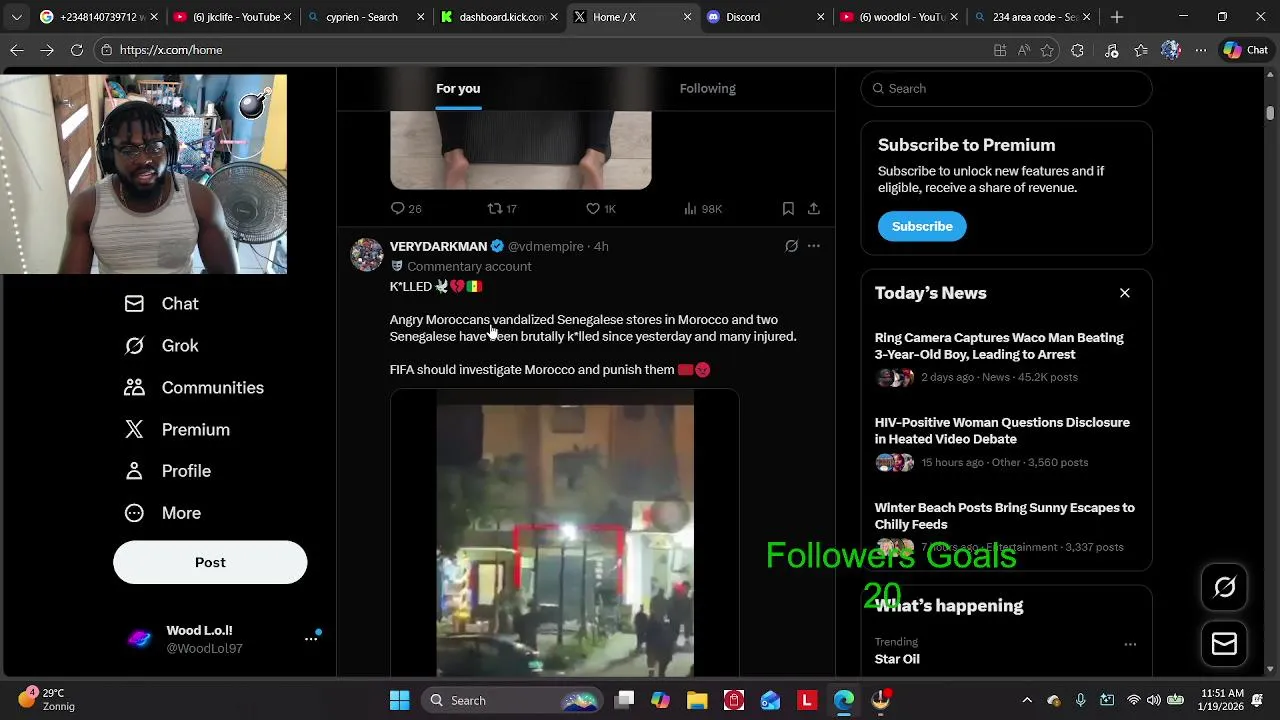The image size is (1280, 720).
Task: Dismiss the Today's News panel
Action: [x=1125, y=293]
